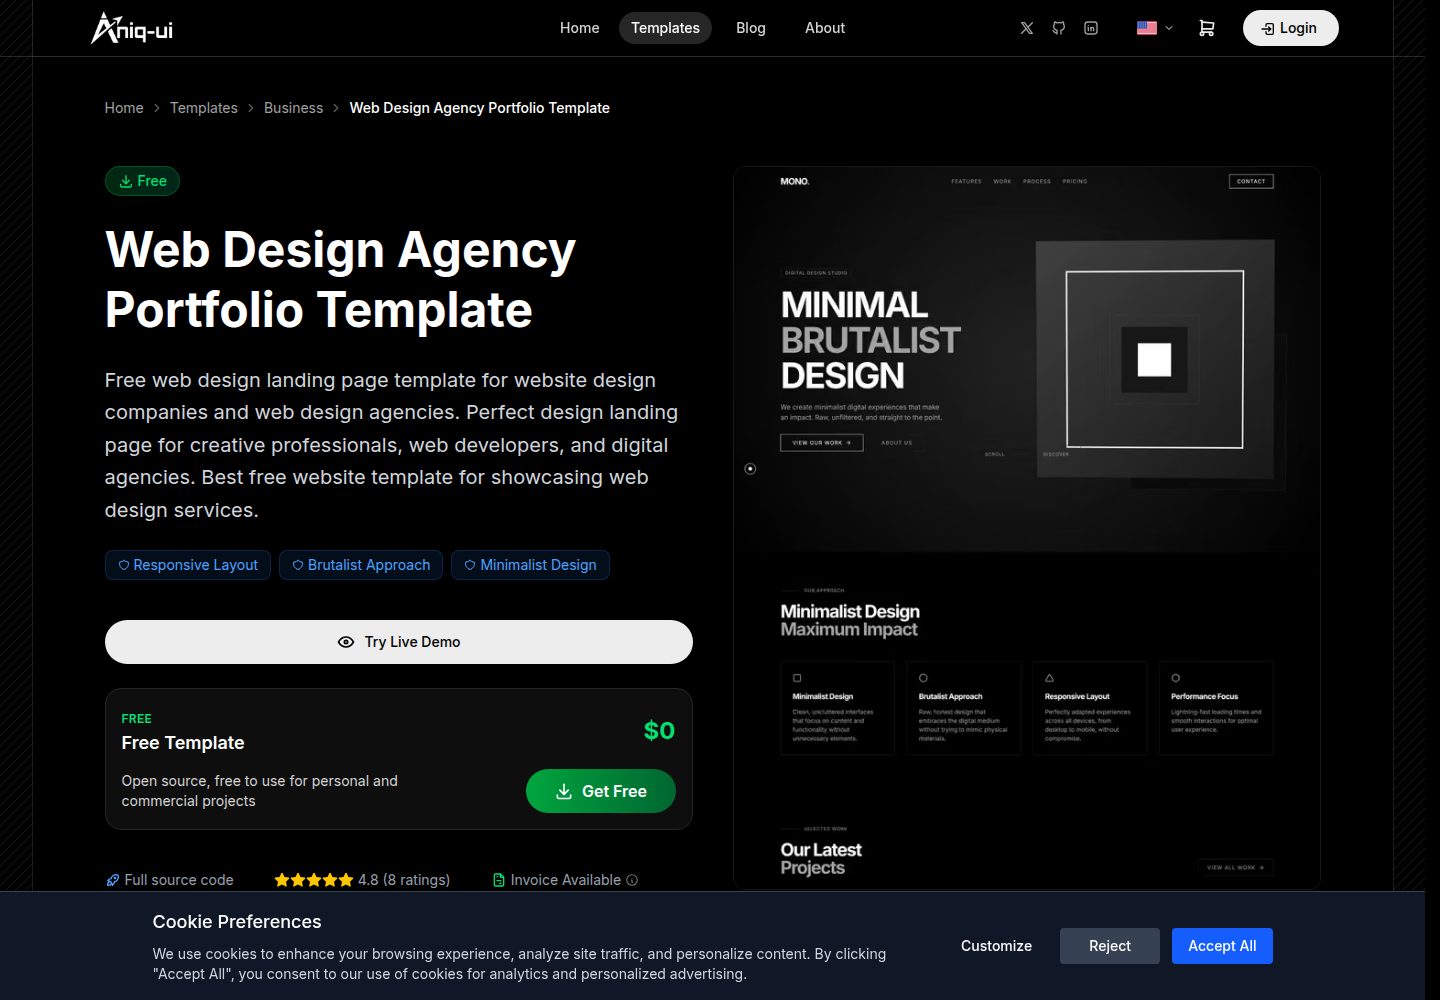Click the template preview thumbnail
Viewport: 1440px width, 1000px height.
coord(1027,528)
